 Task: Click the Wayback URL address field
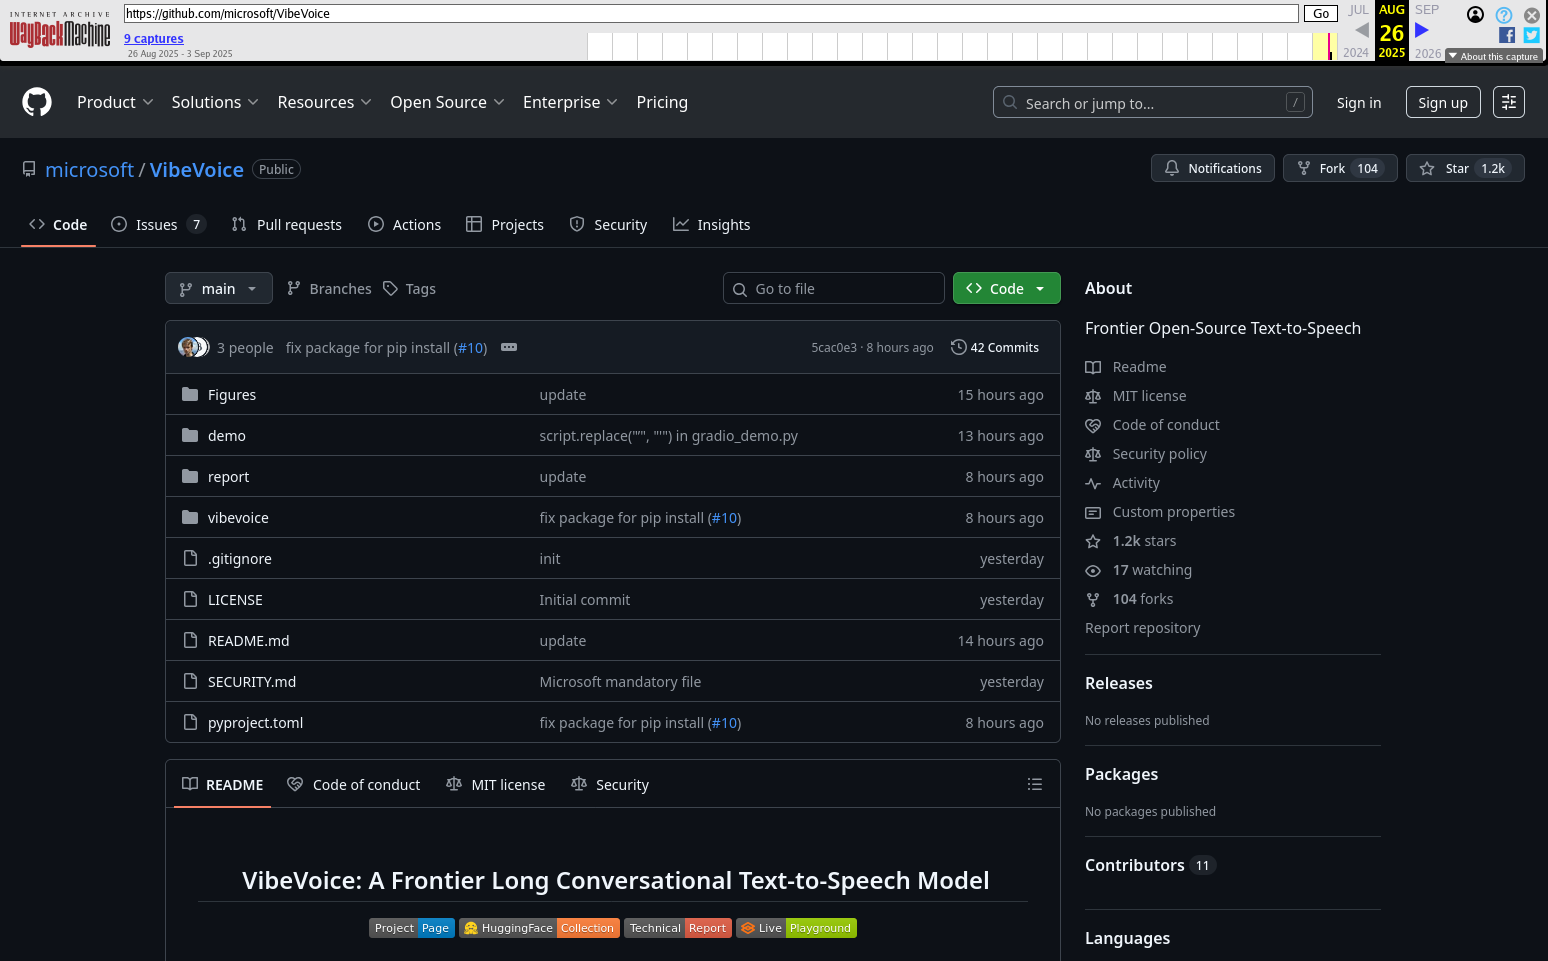point(711,13)
